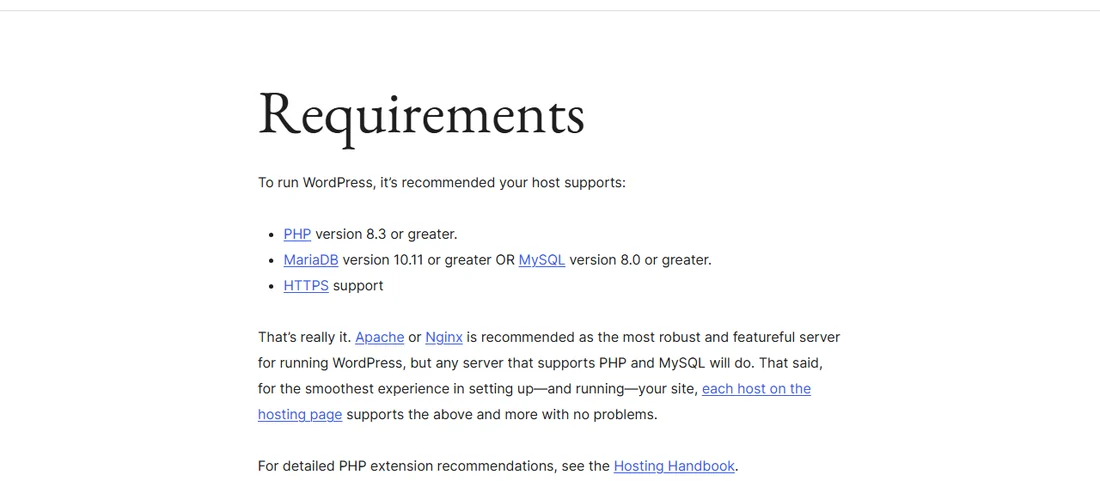The height and width of the screenshot is (481, 1100).
Task: Click 'version 8.3 or greater' text
Action: pyautogui.click(x=386, y=234)
